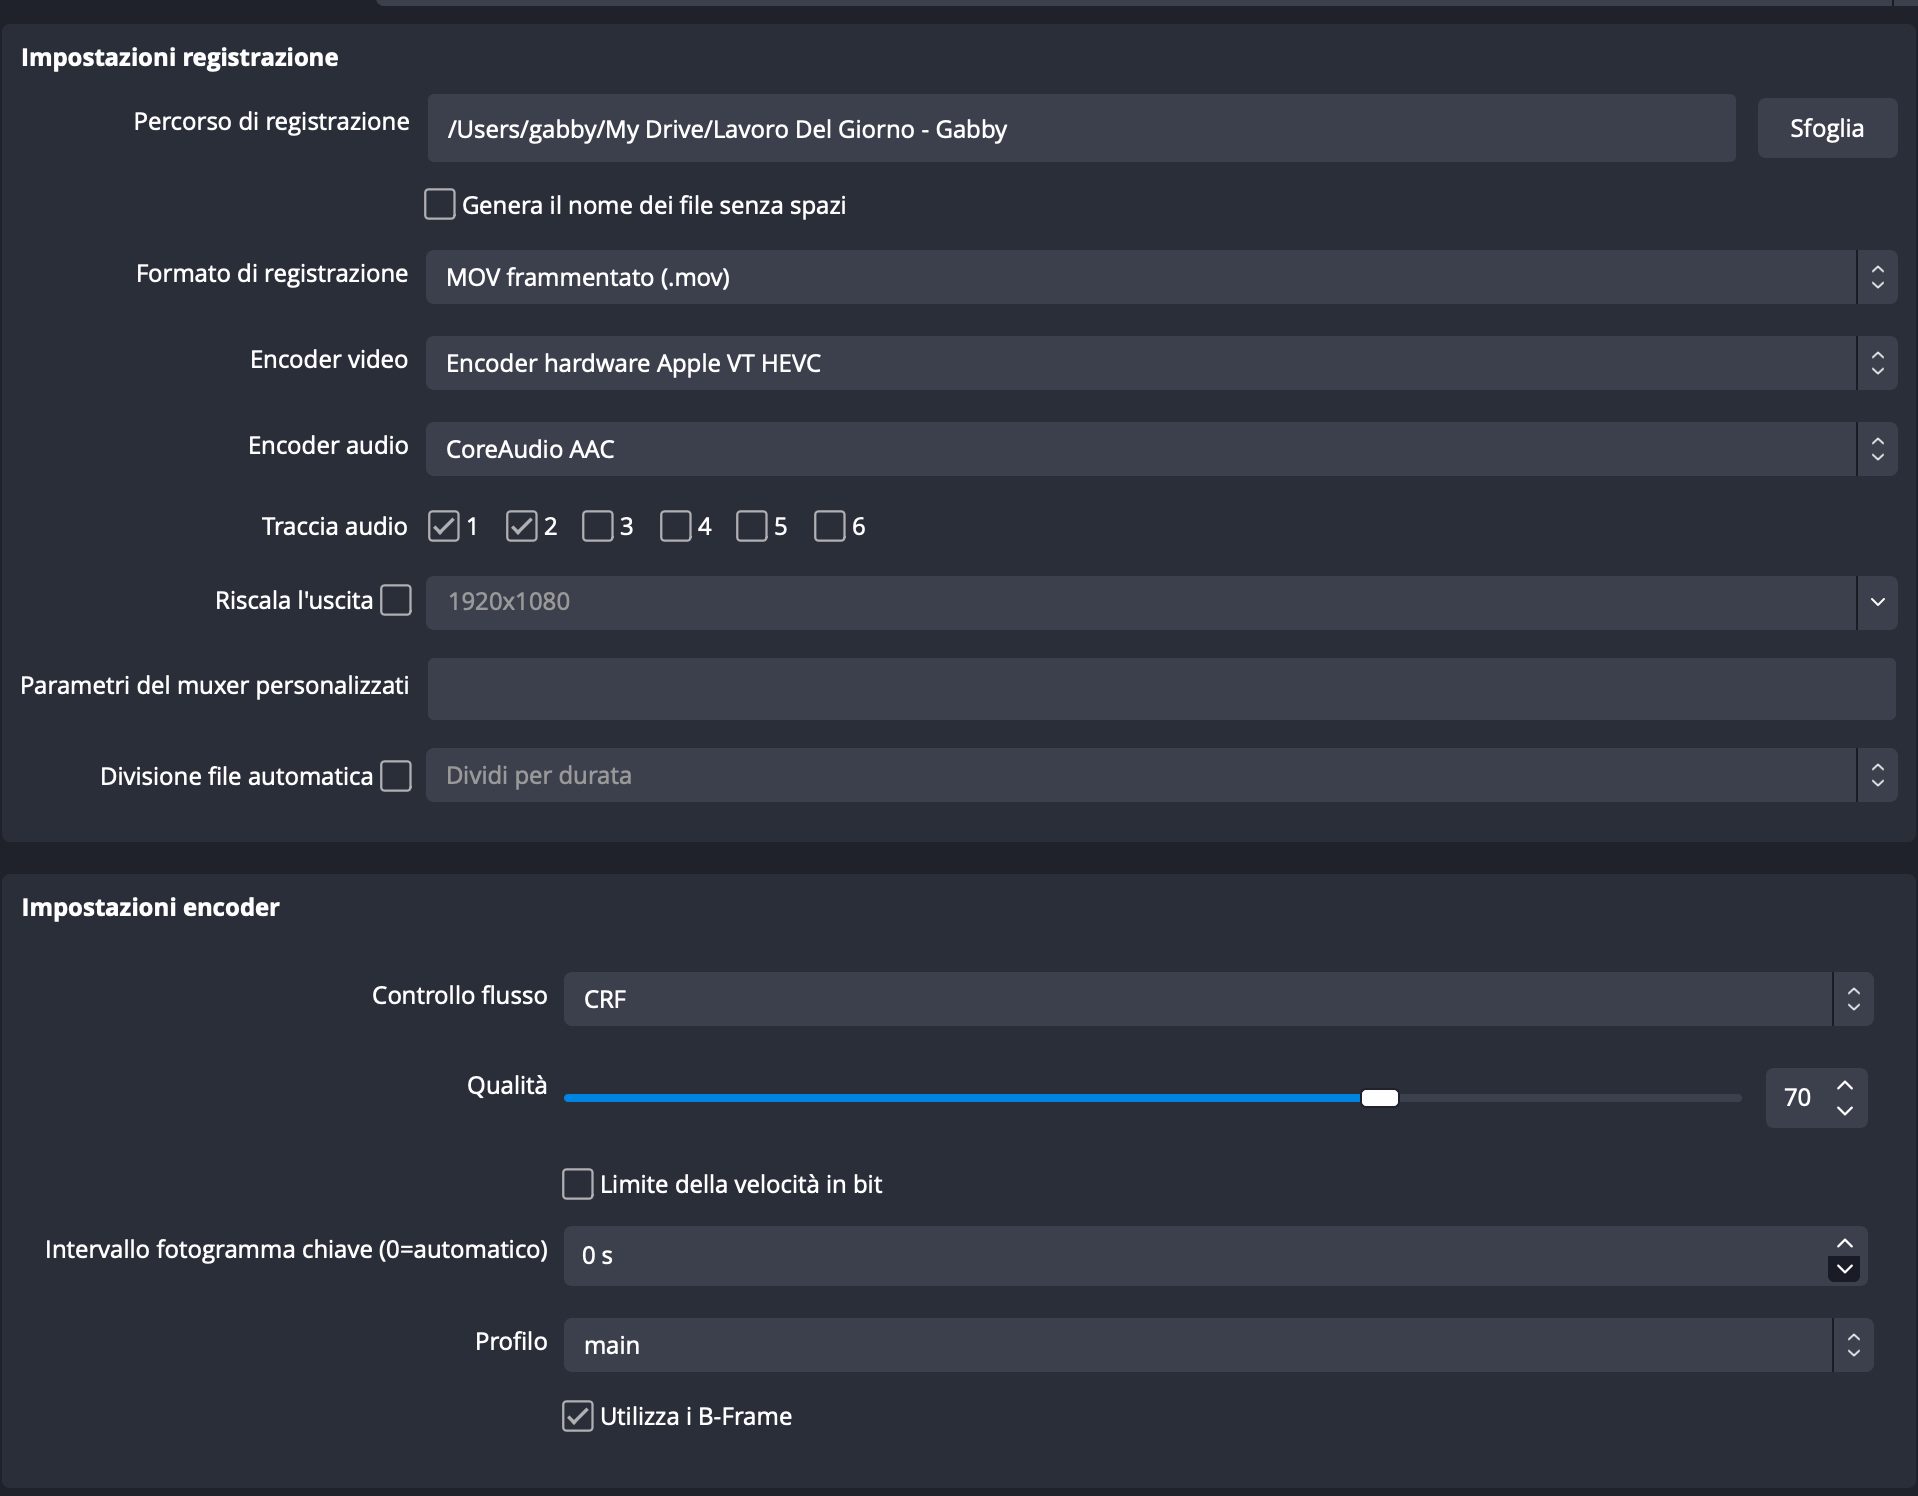Click the Sfoglia browse button

pos(1826,128)
